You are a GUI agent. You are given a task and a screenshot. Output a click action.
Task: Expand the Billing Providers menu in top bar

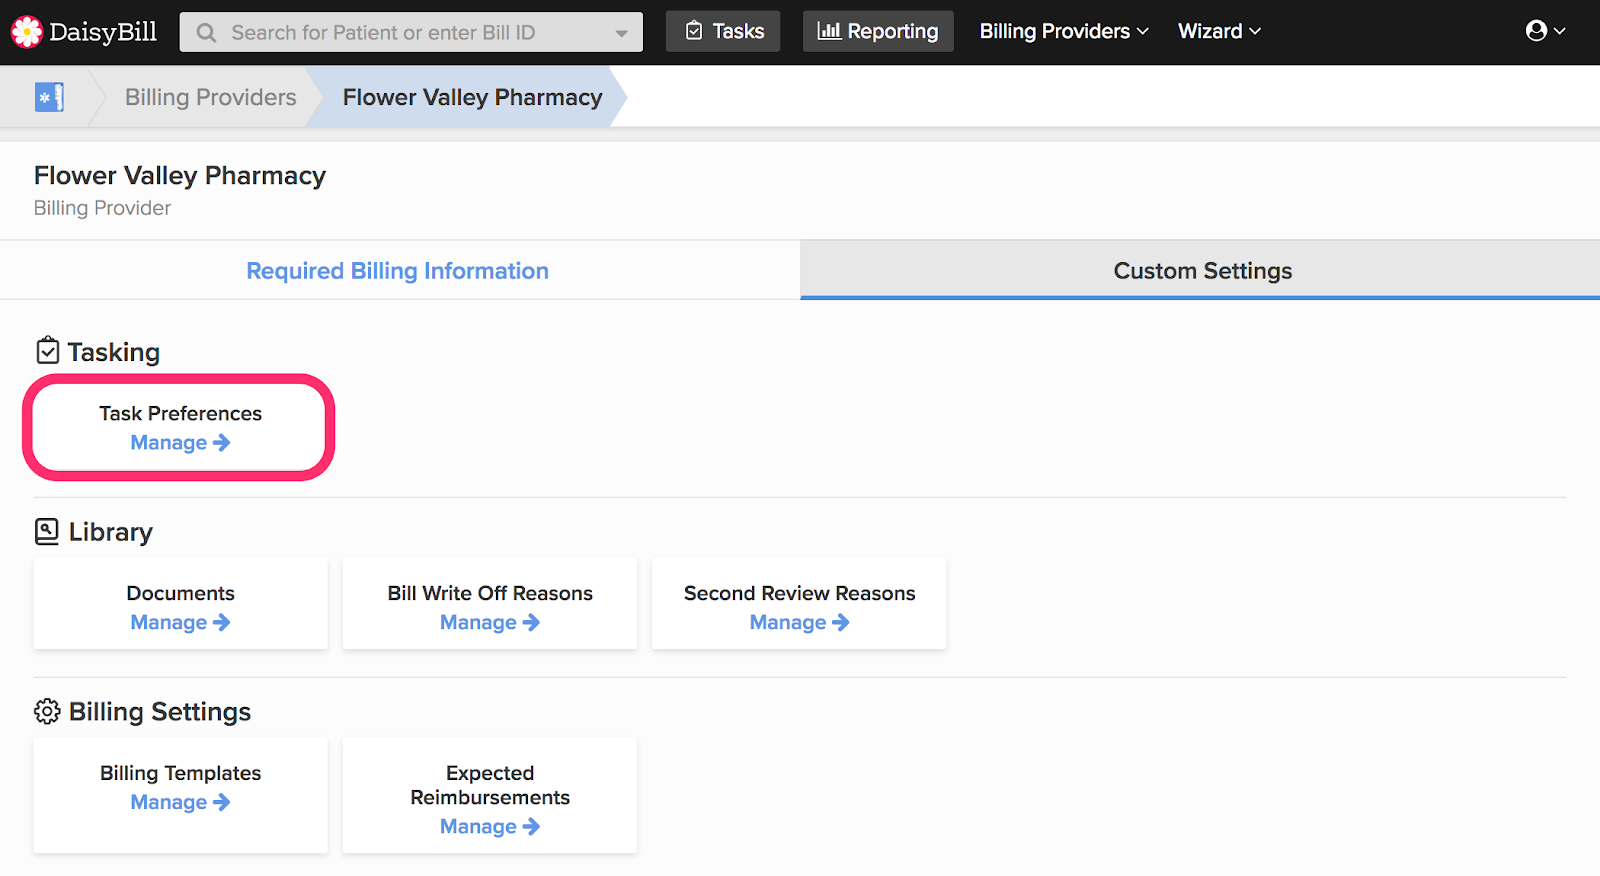(x=1064, y=31)
